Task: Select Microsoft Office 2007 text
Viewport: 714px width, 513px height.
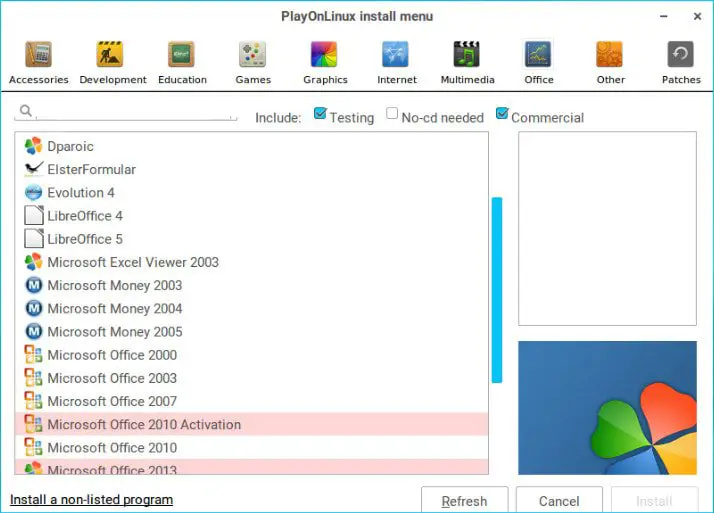Action: click(112, 401)
